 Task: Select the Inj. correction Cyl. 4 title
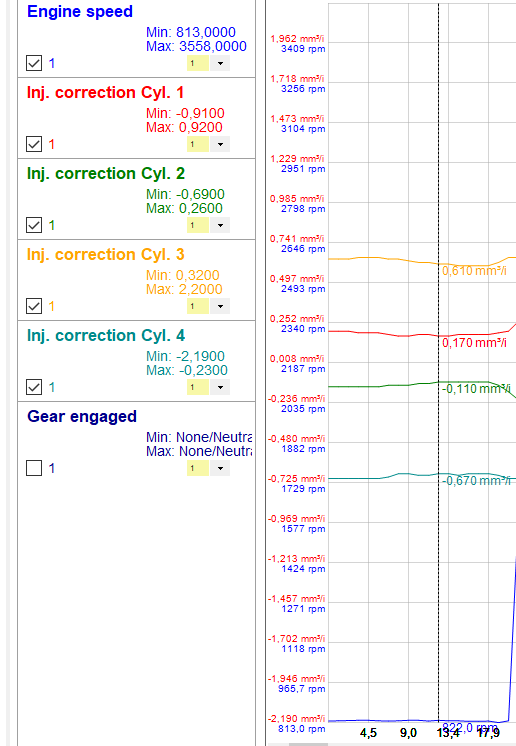tap(106, 335)
